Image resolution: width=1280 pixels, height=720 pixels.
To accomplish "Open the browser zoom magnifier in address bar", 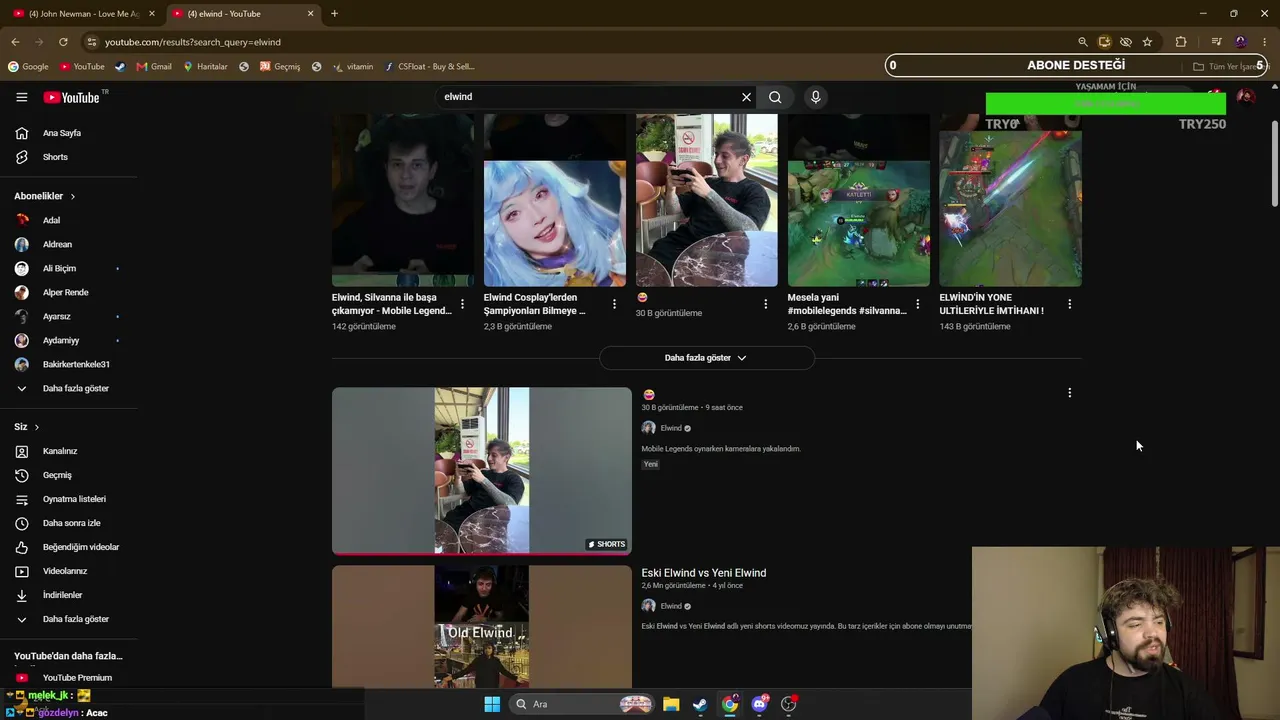I will tap(1083, 42).
